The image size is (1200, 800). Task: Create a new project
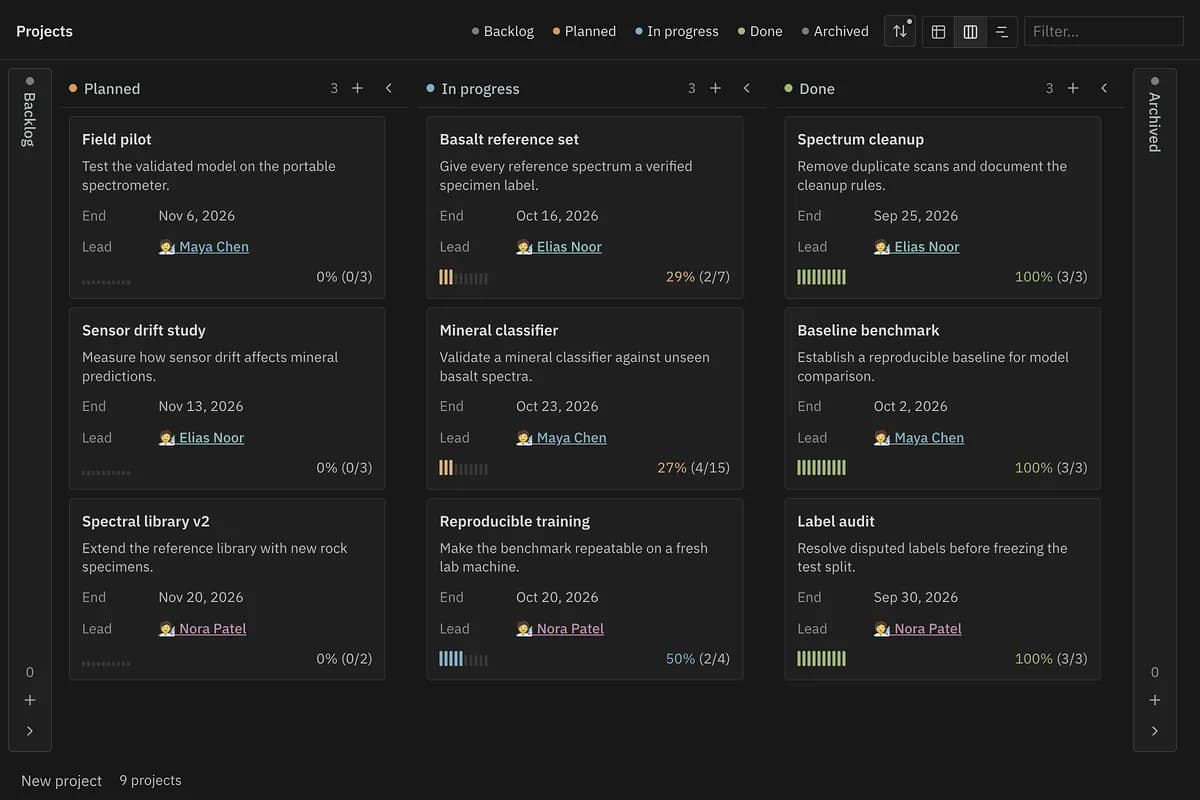62,780
